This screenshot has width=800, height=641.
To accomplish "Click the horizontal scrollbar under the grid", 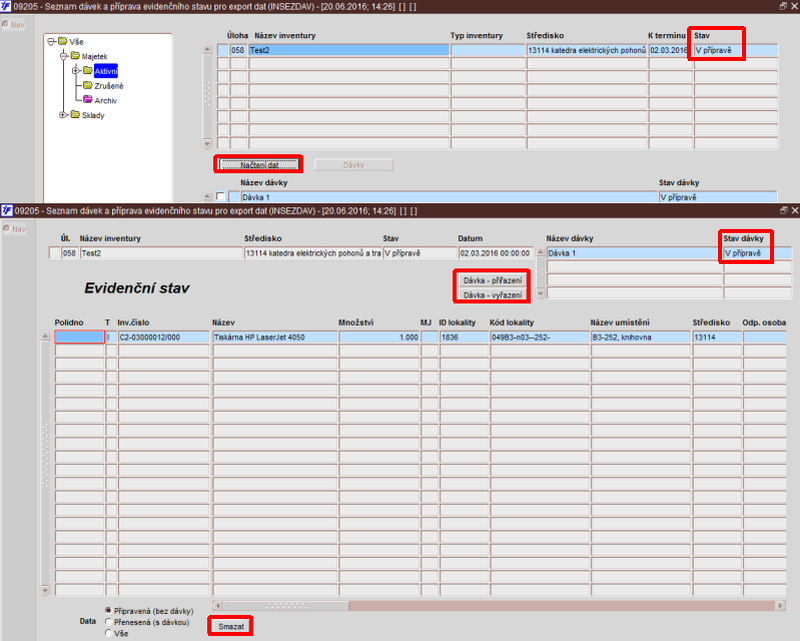I will 499,606.
